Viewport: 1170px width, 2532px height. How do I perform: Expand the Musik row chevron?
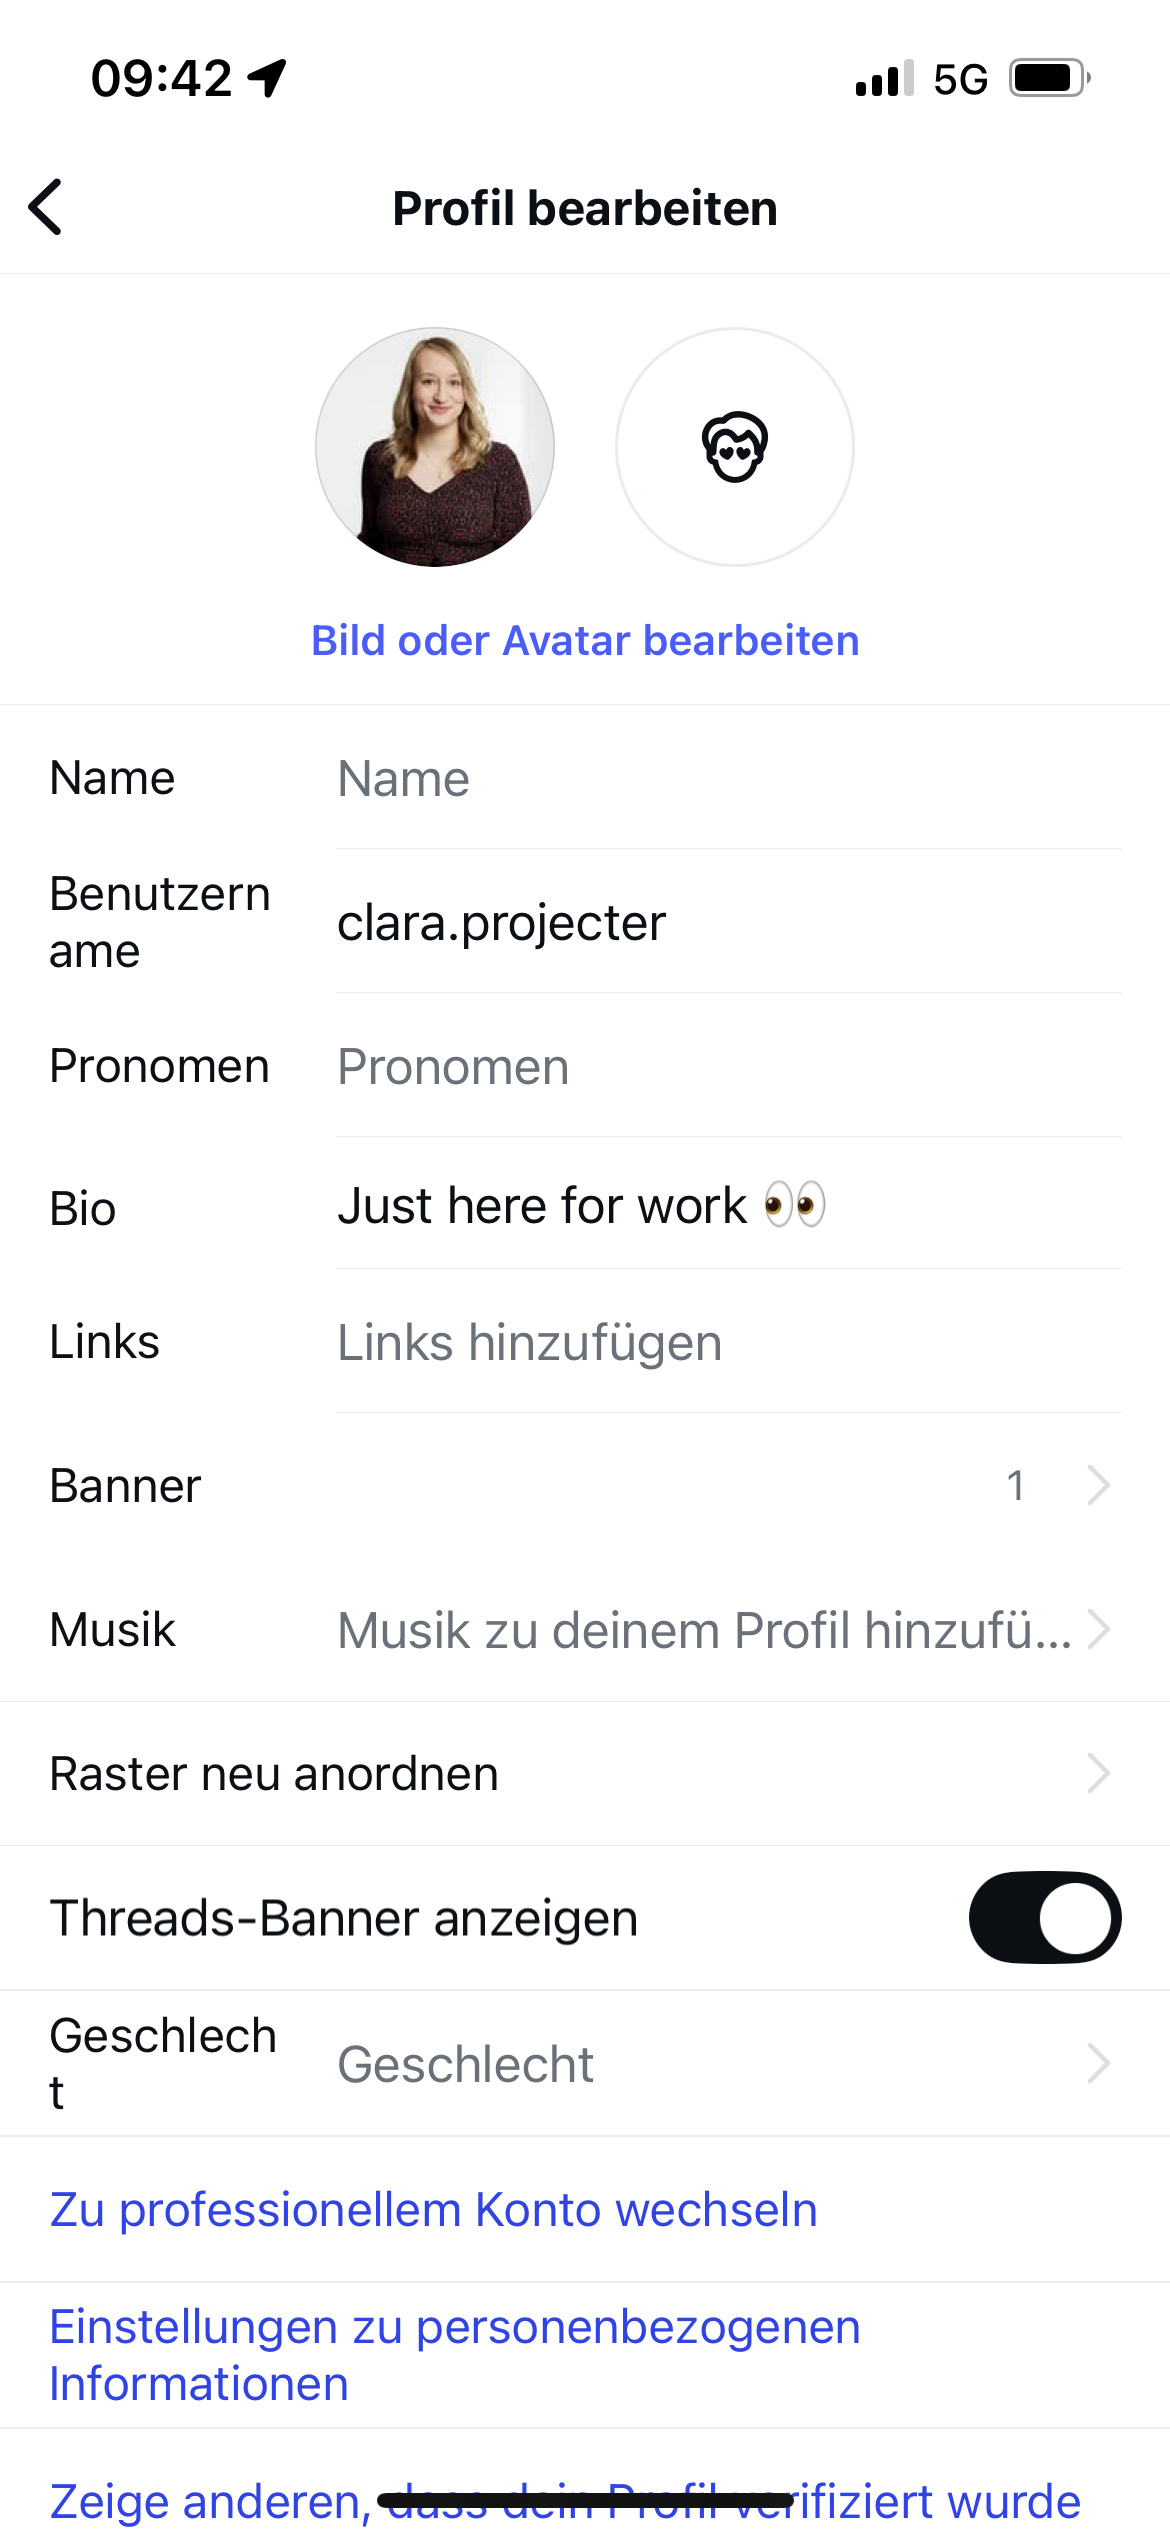click(1098, 1629)
